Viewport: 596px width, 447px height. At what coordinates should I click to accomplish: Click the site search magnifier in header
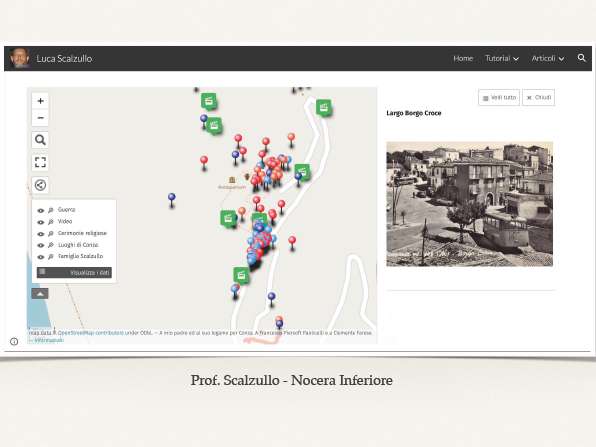(x=582, y=58)
